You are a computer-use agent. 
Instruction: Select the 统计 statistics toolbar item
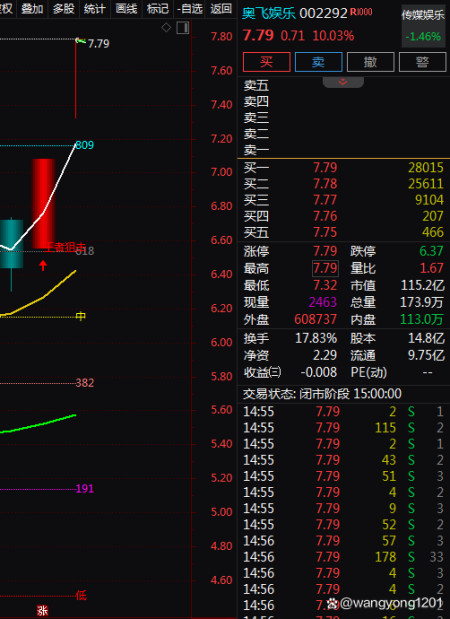[x=95, y=8]
